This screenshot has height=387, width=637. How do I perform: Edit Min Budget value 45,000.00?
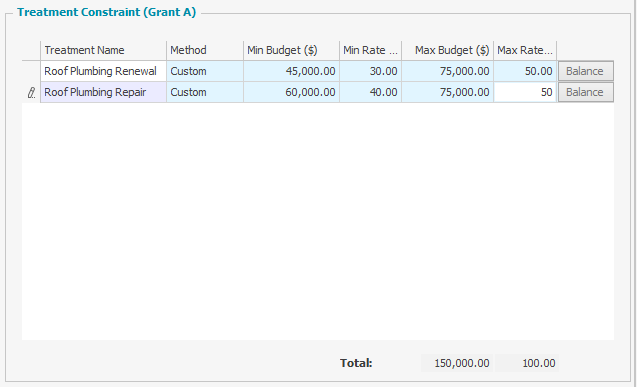pyautogui.click(x=291, y=71)
